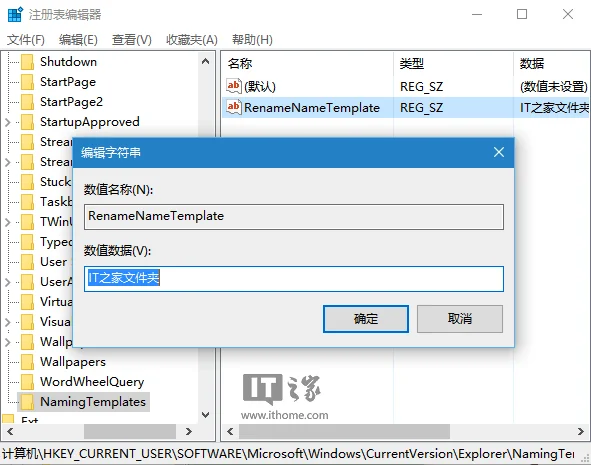Image resolution: width=591 pixels, height=465 pixels.
Task: Select the RenameNameTemplate string value icon
Action: pyautogui.click(x=233, y=107)
